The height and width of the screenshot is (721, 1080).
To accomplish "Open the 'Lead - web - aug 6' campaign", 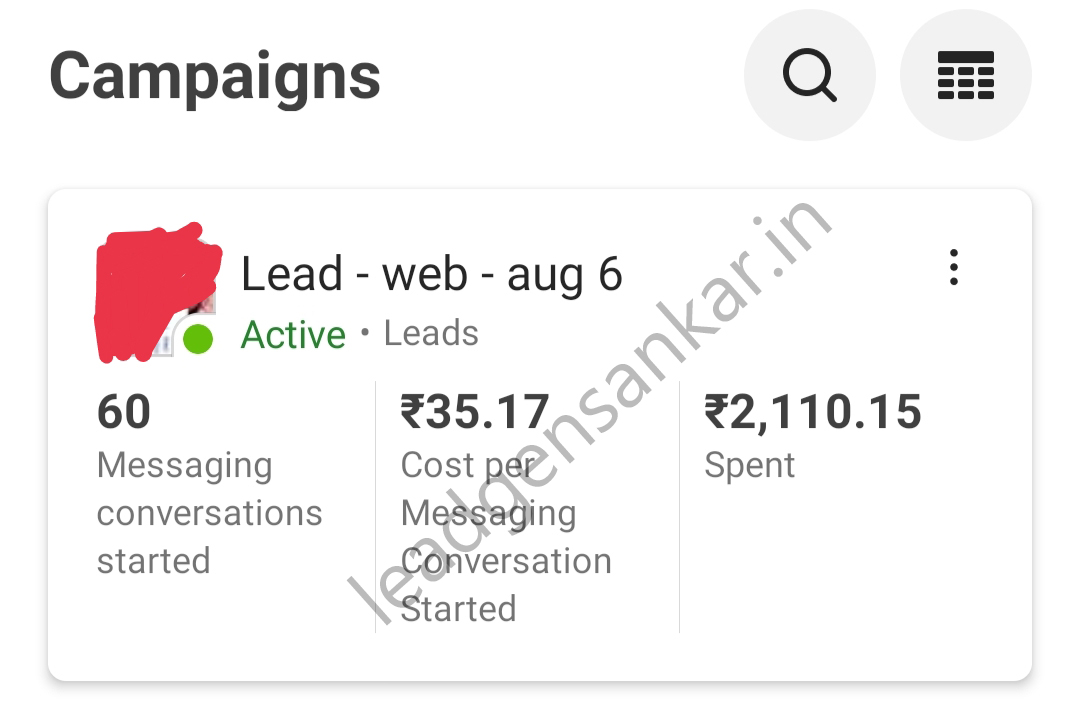I will point(432,274).
